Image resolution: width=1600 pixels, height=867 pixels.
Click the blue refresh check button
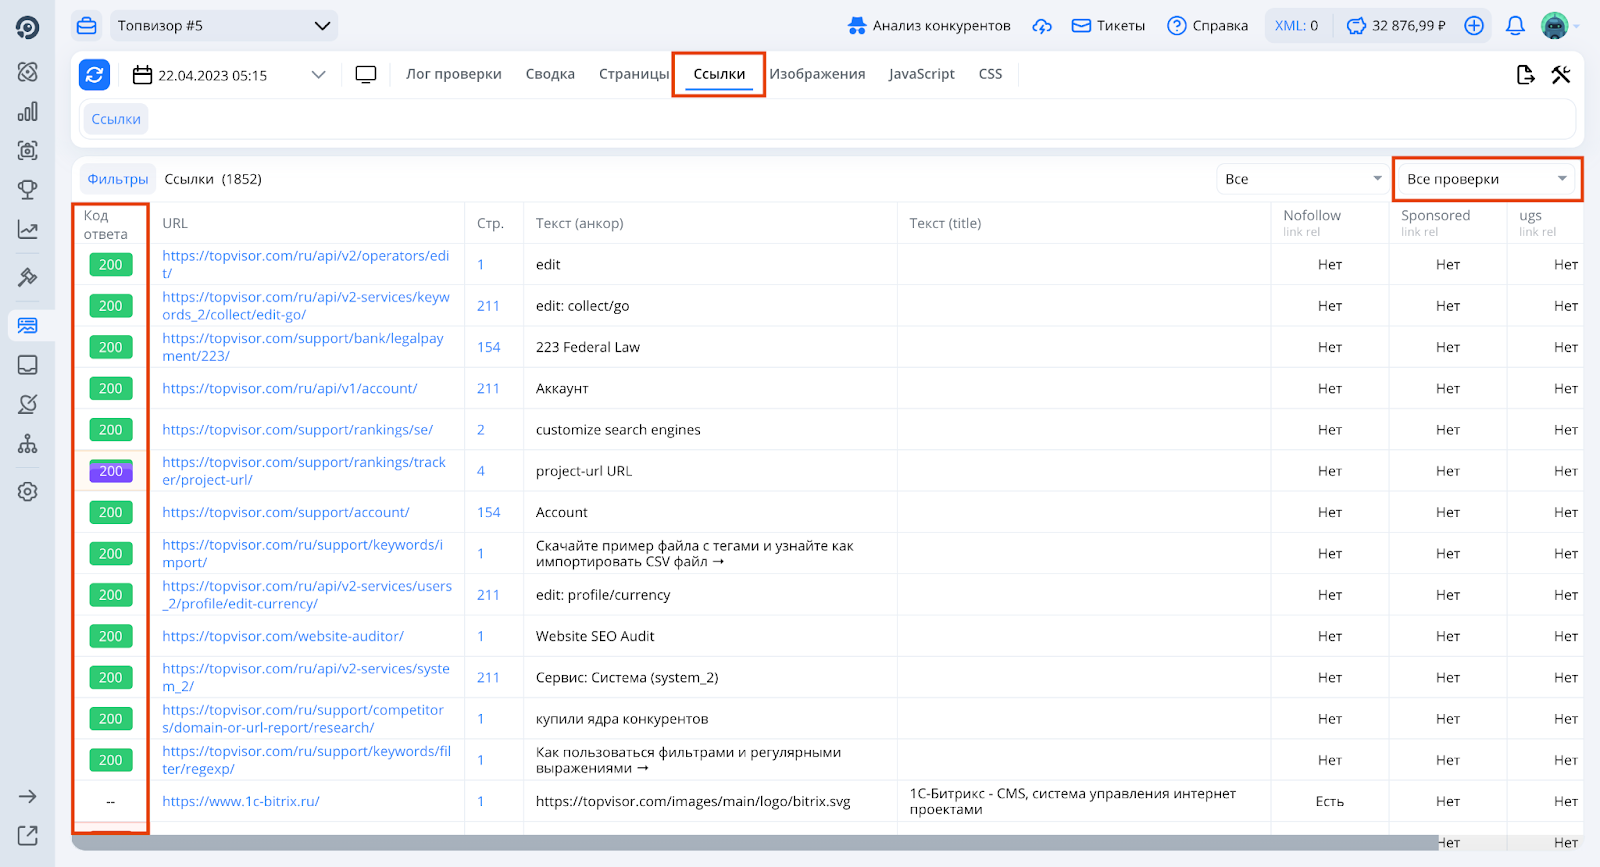point(94,74)
